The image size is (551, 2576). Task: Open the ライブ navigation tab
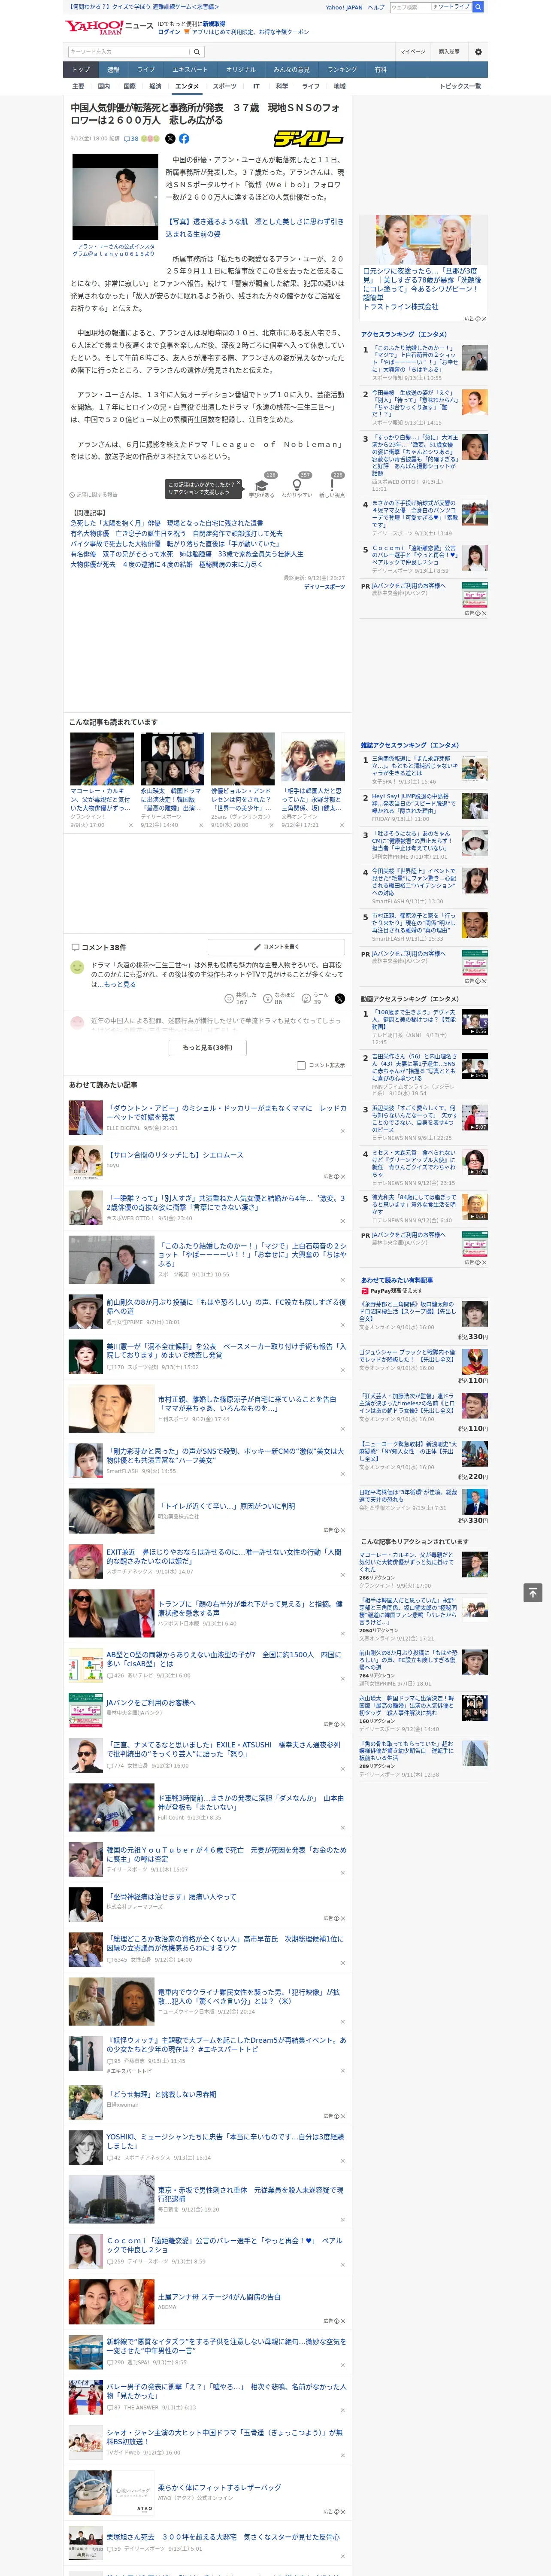pyautogui.click(x=146, y=70)
